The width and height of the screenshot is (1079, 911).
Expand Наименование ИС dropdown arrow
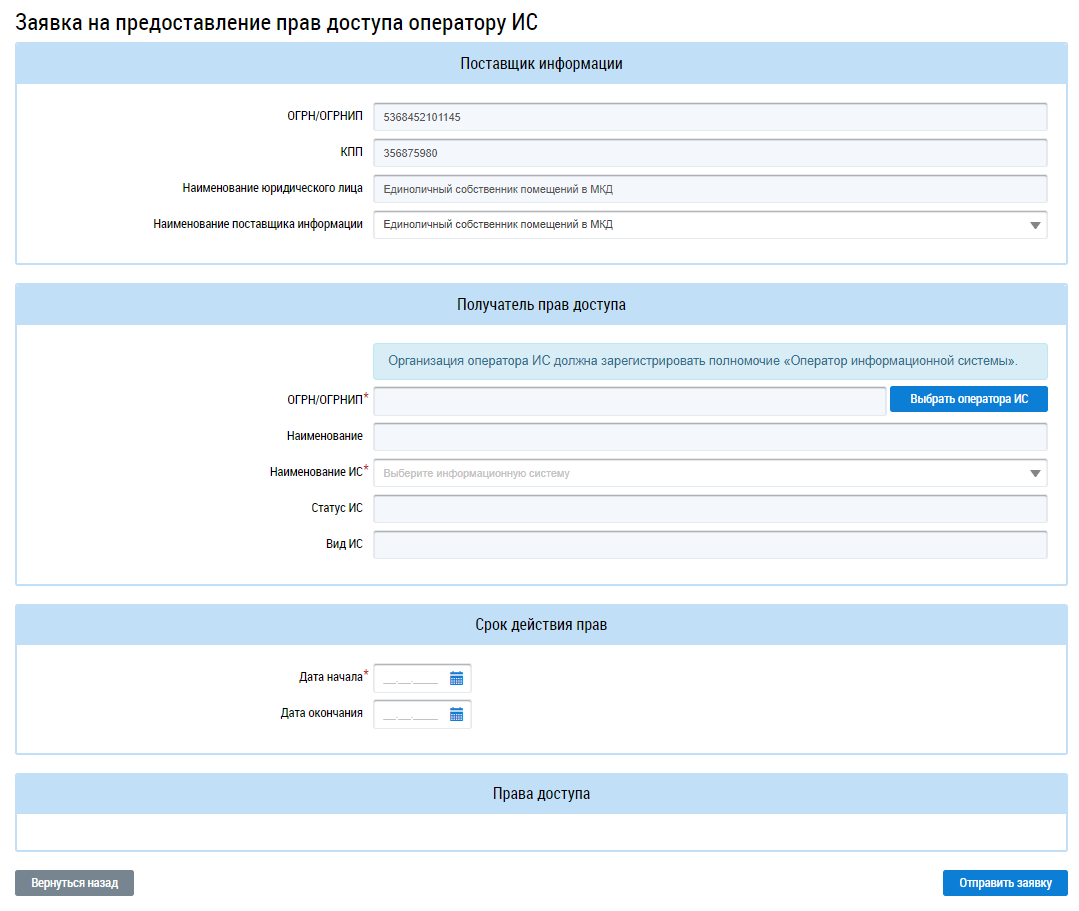tap(1035, 474)
